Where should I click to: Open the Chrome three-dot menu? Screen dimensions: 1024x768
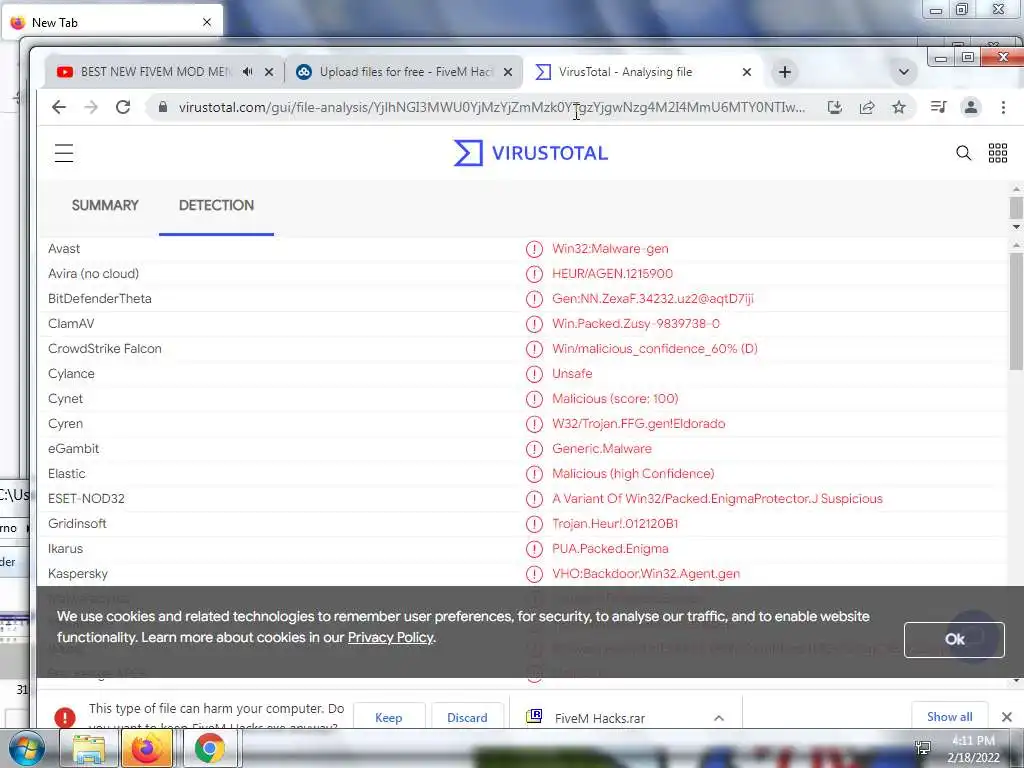[1003, 107]
